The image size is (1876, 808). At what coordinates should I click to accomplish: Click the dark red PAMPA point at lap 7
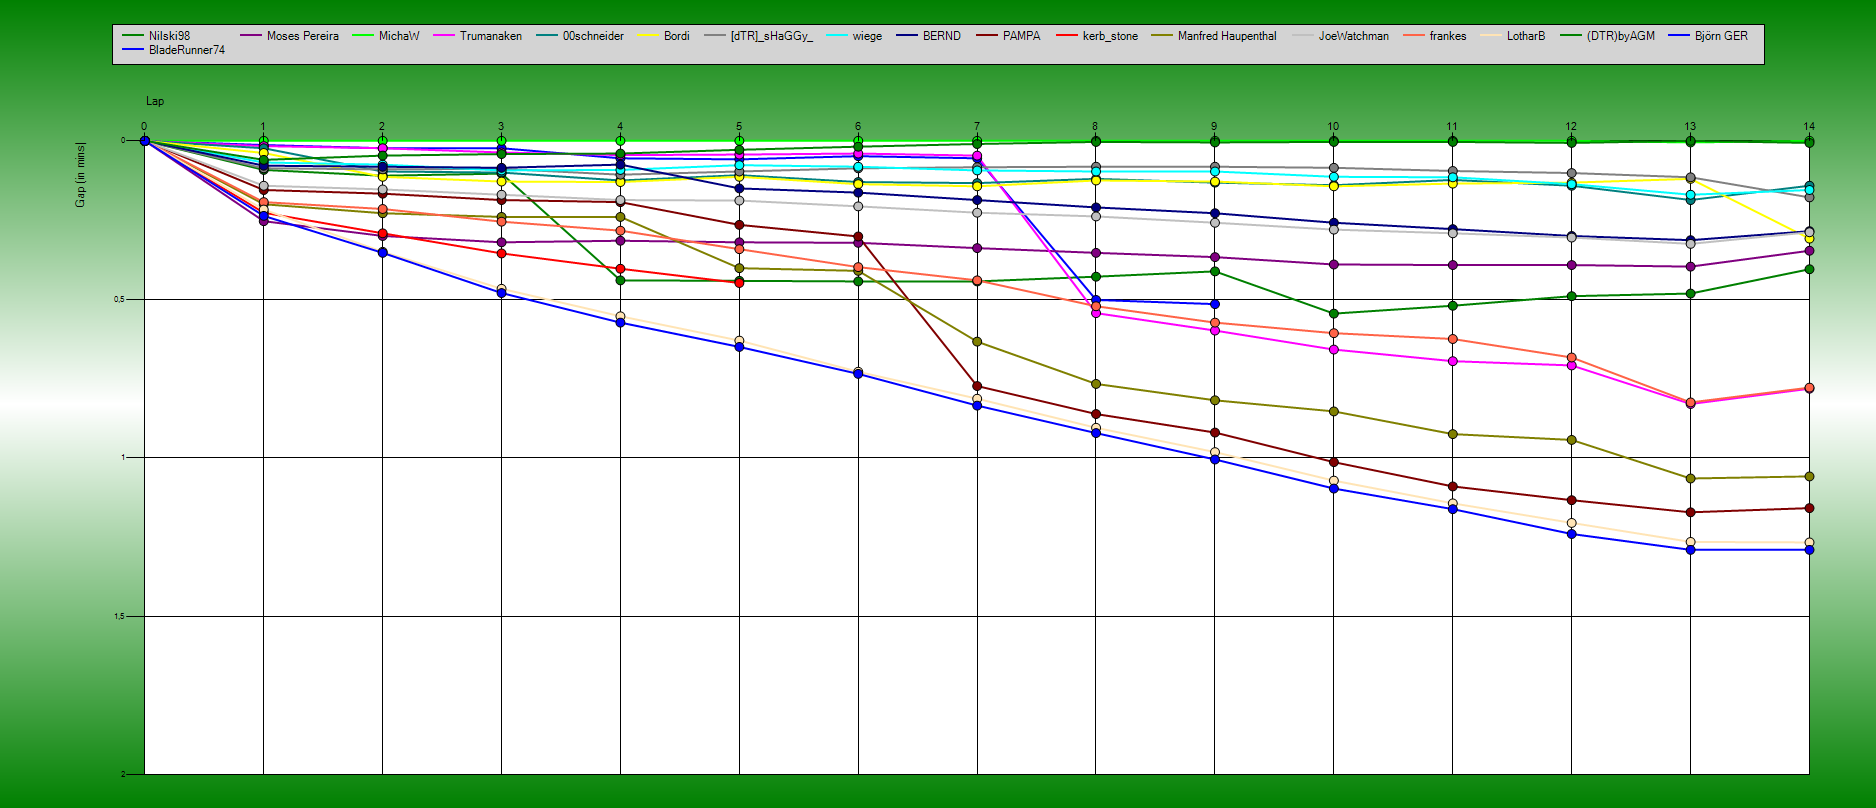click(977, 386)
